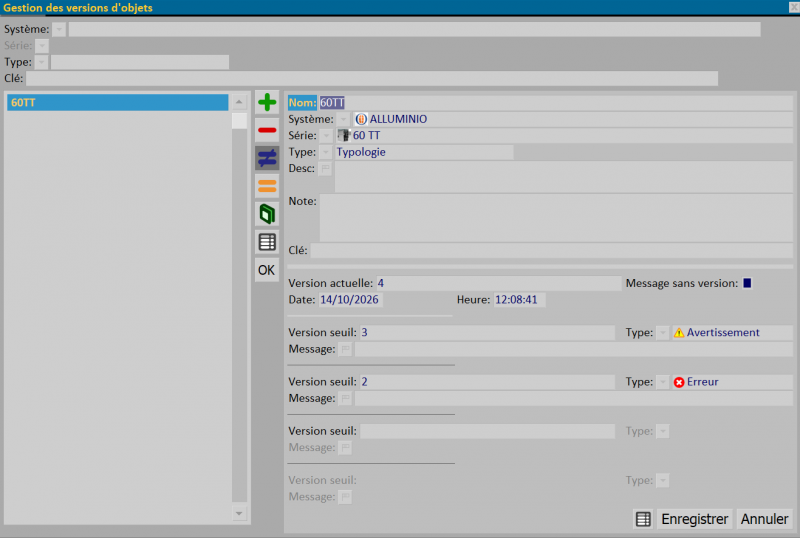Viewport: 800px width, 538px height.
Task: Open the Type dropdown beside Typologie
Action: (326, 152)
